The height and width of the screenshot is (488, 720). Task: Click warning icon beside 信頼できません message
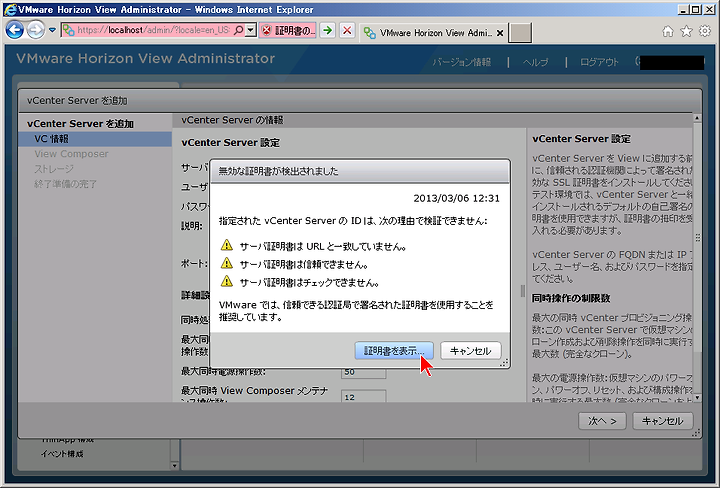227,263
